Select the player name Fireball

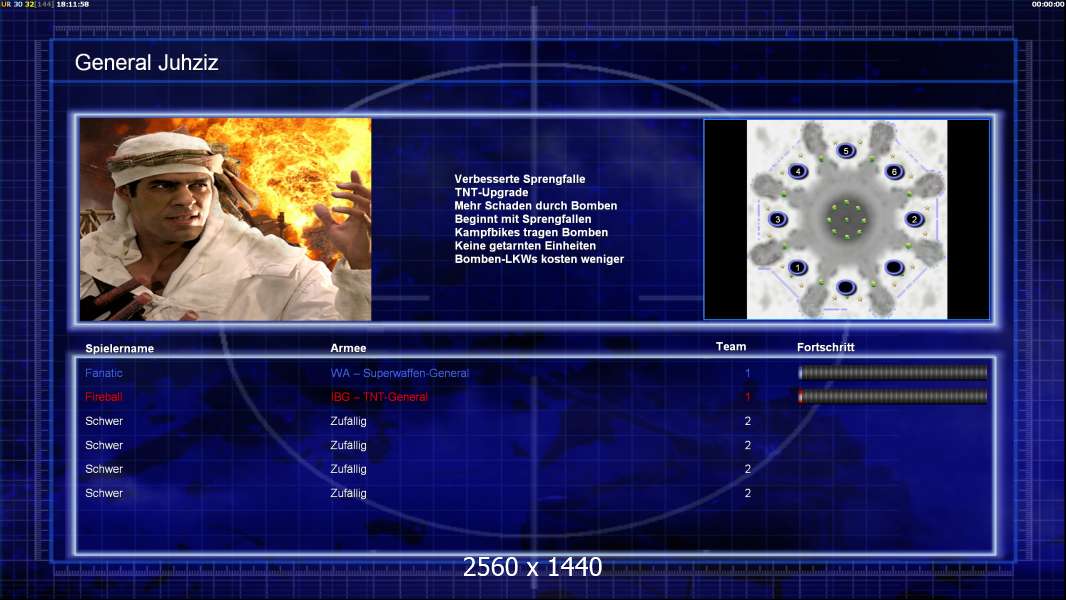click(x=104, y=397)
